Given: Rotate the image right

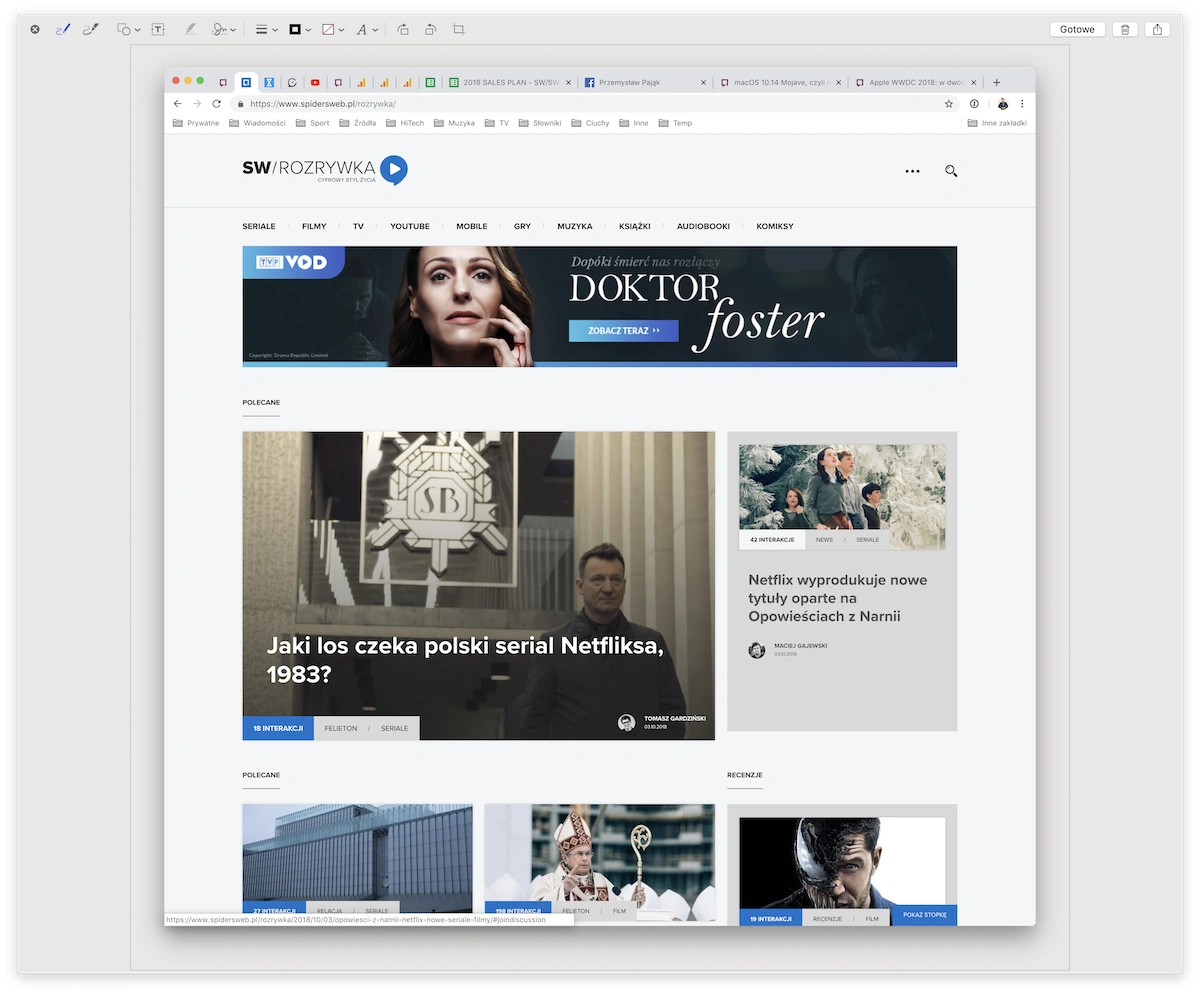Looking at the screenshot, I should click(x=403, y=29).
